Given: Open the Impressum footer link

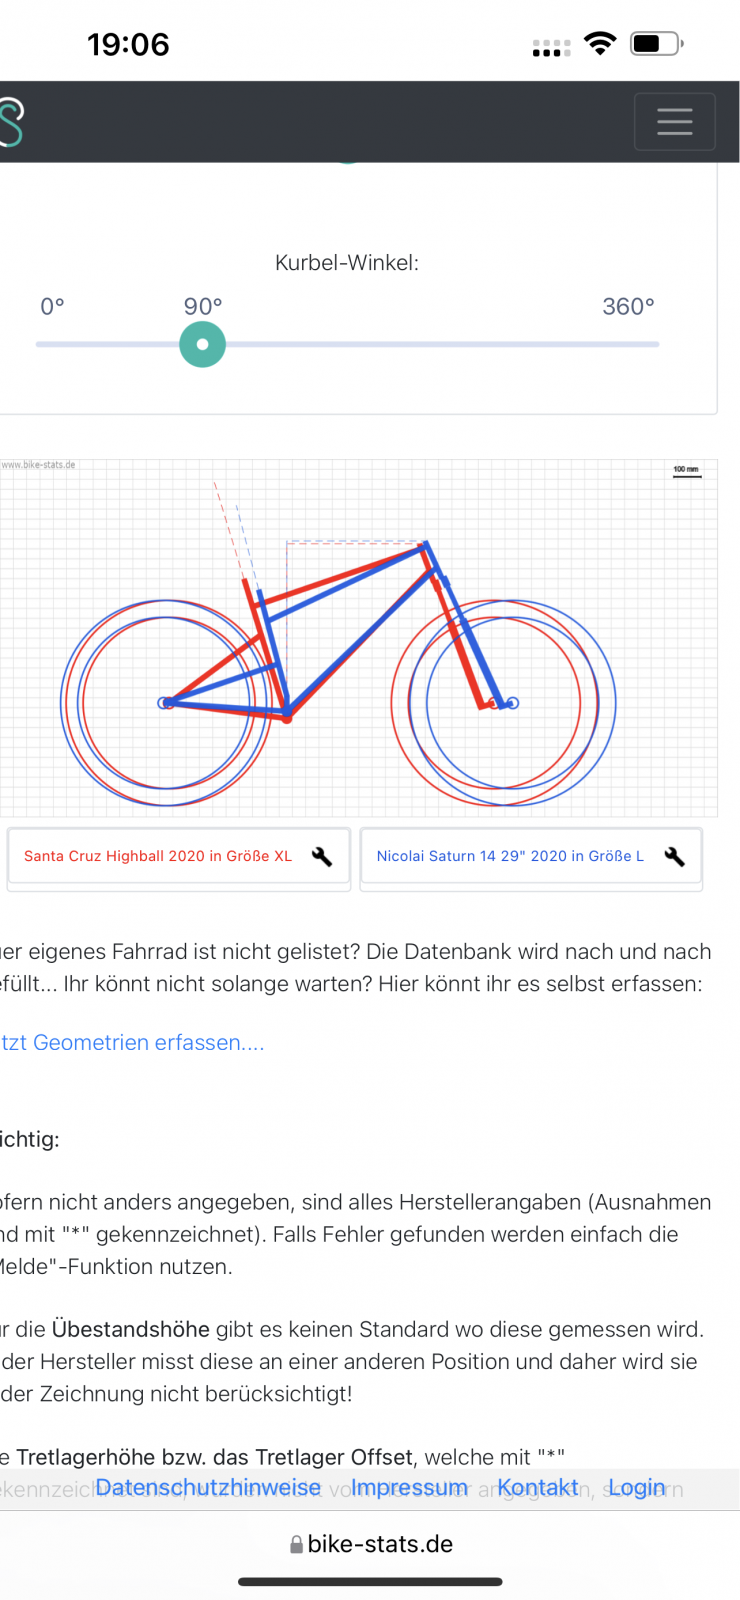Looking at the screenshot, I should [x=409, y=1488].
